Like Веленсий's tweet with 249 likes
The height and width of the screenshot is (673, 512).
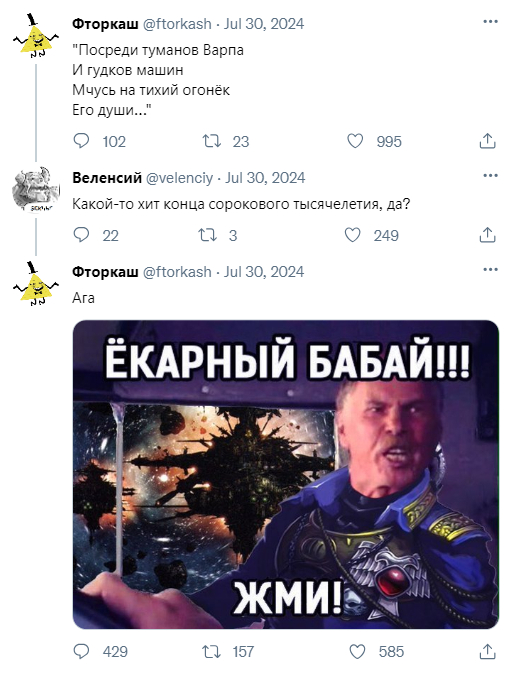pyautogui.click(x=353, y=235)
